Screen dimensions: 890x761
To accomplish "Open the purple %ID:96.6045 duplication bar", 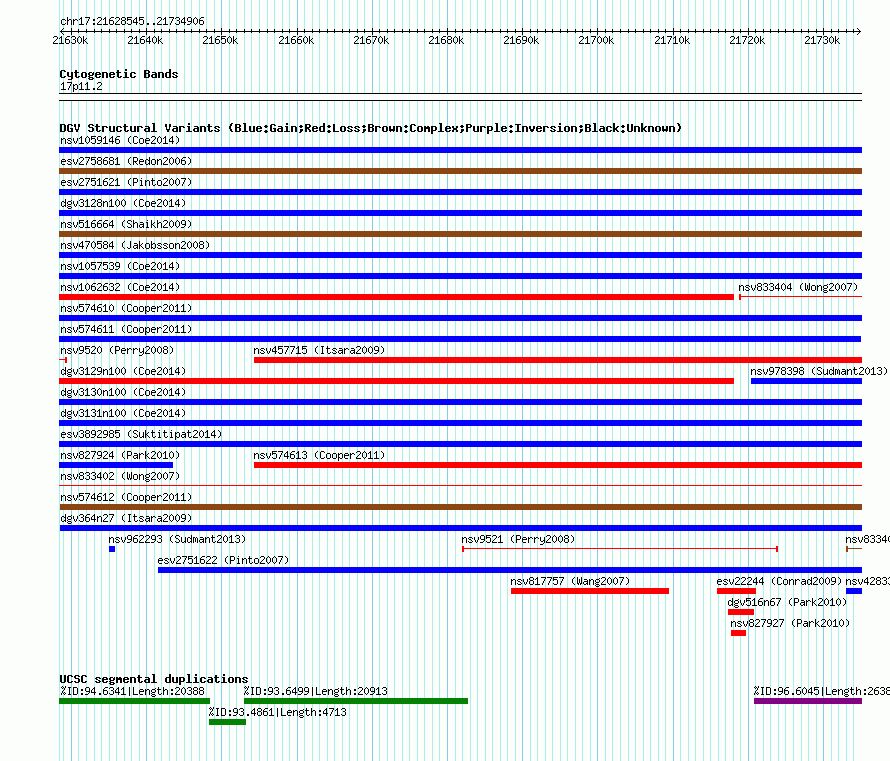I will [x=808, y=701].
